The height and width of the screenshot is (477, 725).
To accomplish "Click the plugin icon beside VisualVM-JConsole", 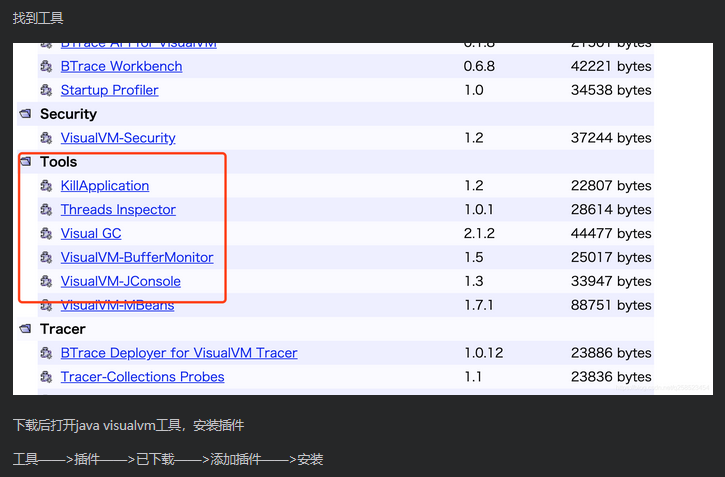I will point(46,281).
